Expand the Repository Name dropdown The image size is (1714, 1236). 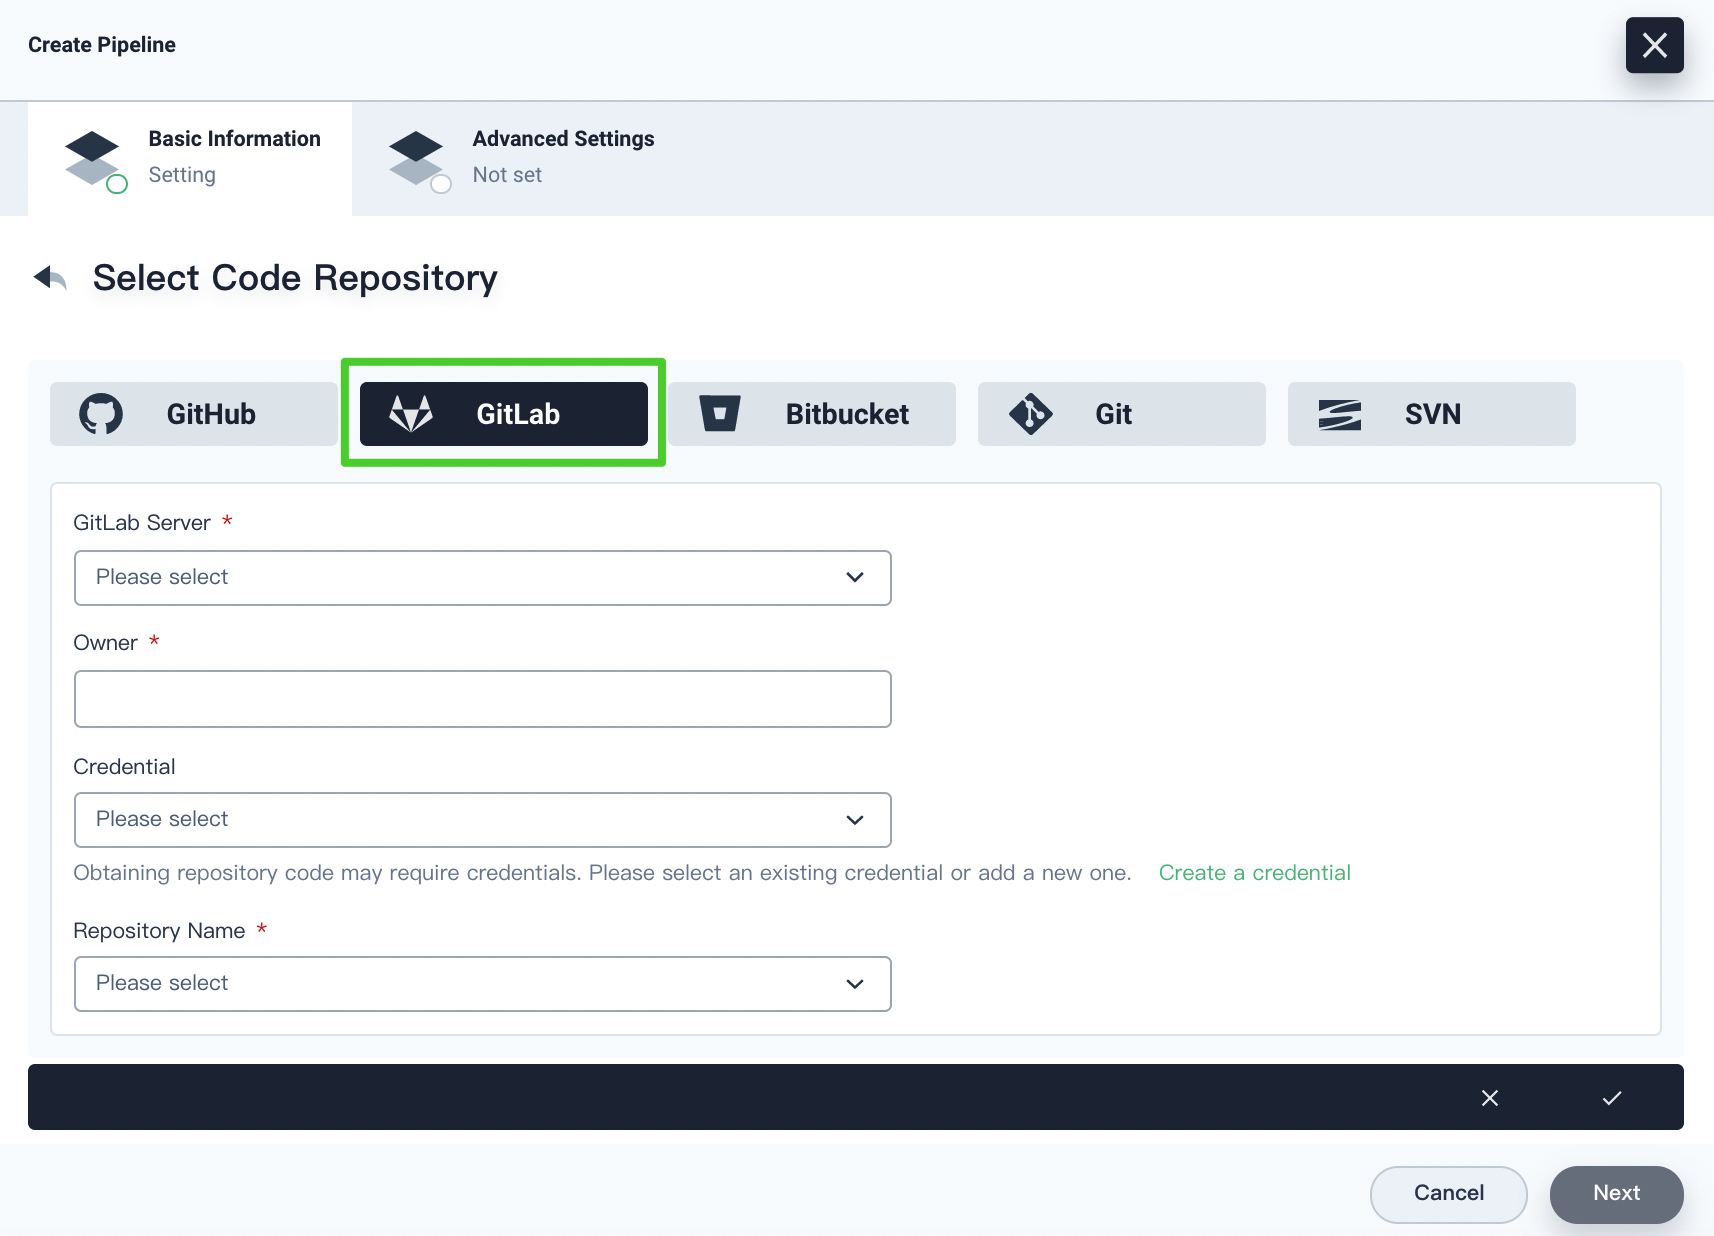coord(482,984)
